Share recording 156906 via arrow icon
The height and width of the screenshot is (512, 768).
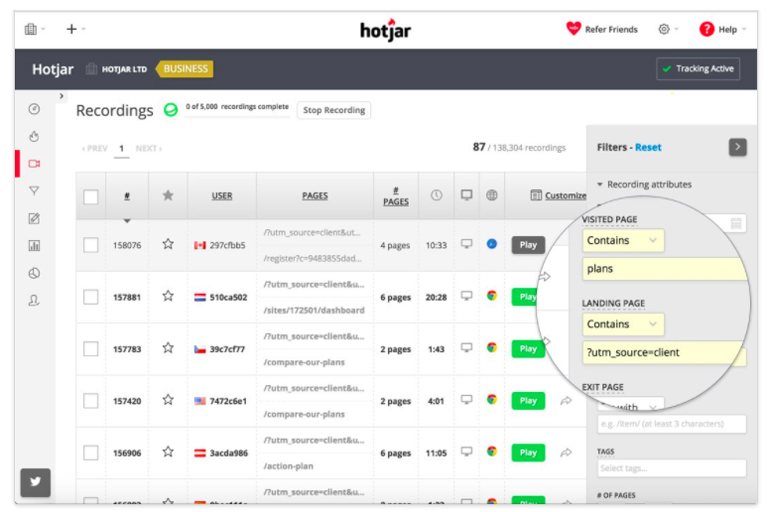566,453
